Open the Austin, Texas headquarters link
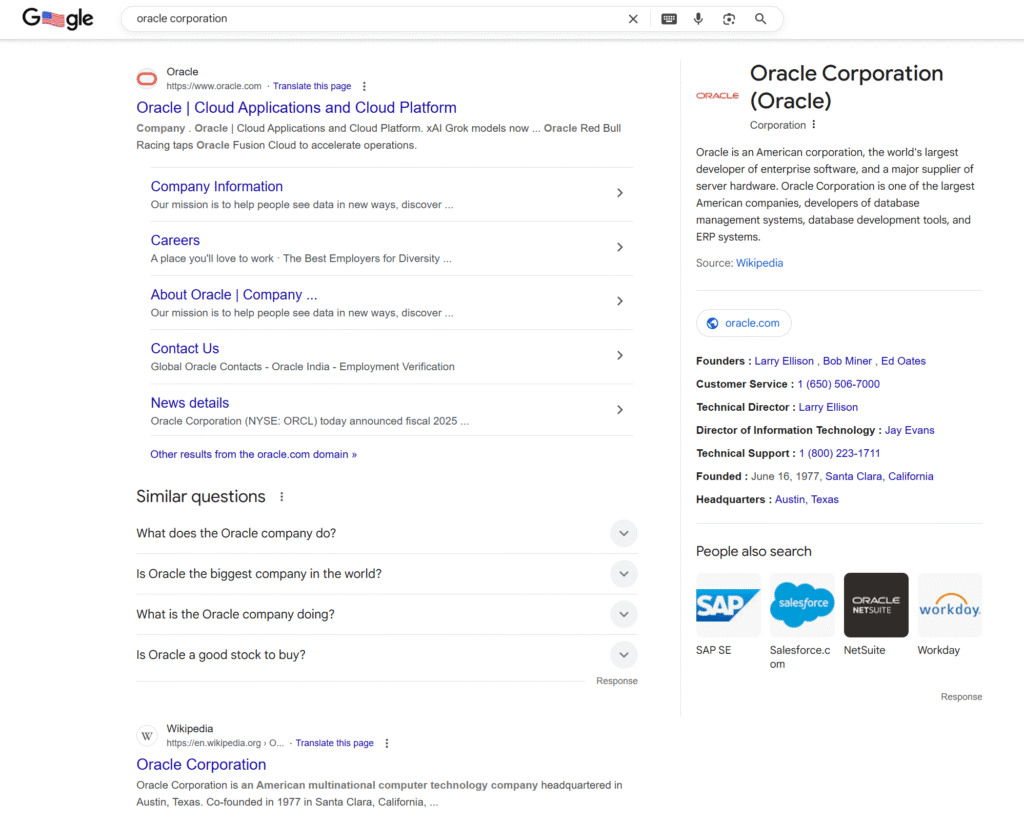 [807, 500]
